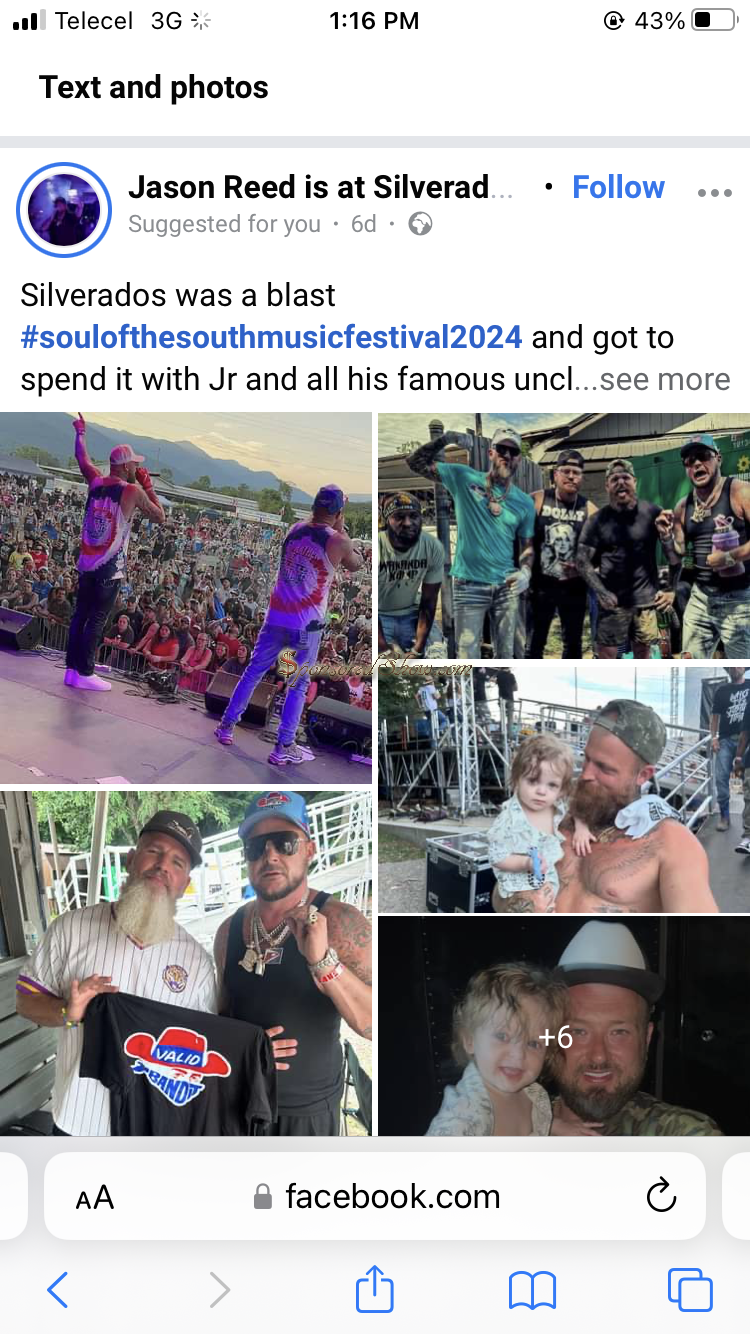Image resolution: width=750 pixels, height=1334 pixels.
Task: Open the three-dot post options menu
Action: (714, 193)
